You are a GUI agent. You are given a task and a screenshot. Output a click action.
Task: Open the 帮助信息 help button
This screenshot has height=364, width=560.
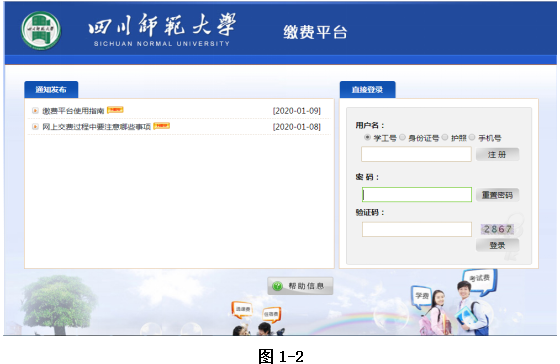(300, 286)
